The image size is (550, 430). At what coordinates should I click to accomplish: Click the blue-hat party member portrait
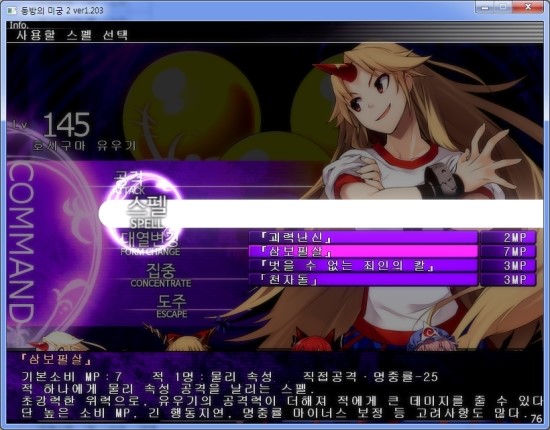429,337
